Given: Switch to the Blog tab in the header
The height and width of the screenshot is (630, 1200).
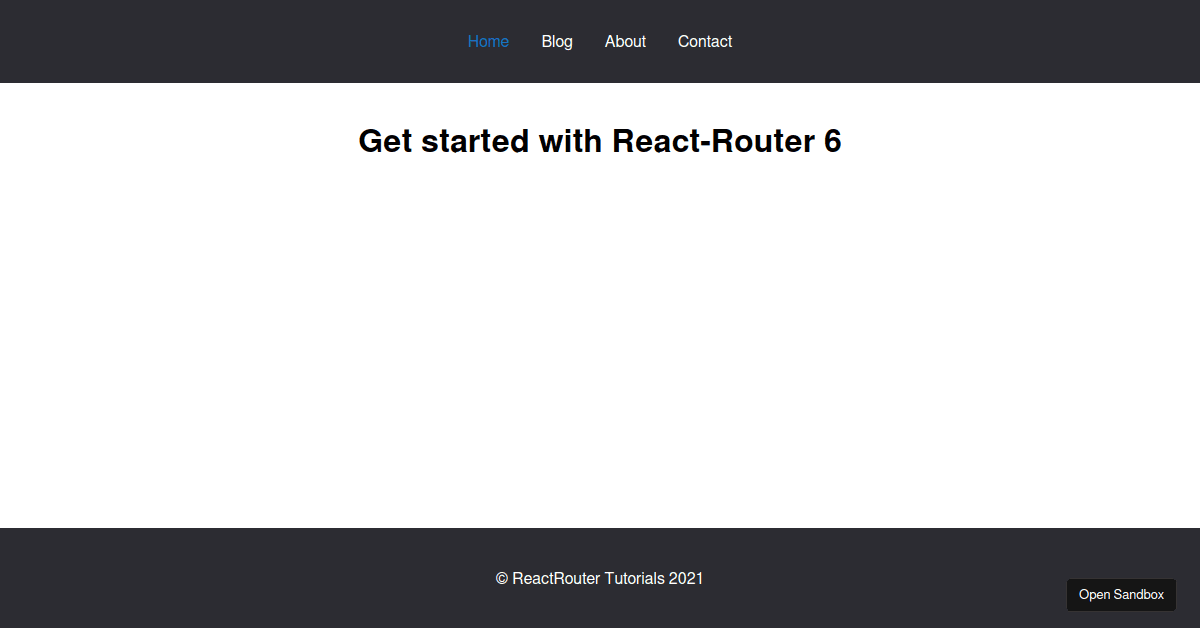Looking at the screenshot, I should [557, 41].
